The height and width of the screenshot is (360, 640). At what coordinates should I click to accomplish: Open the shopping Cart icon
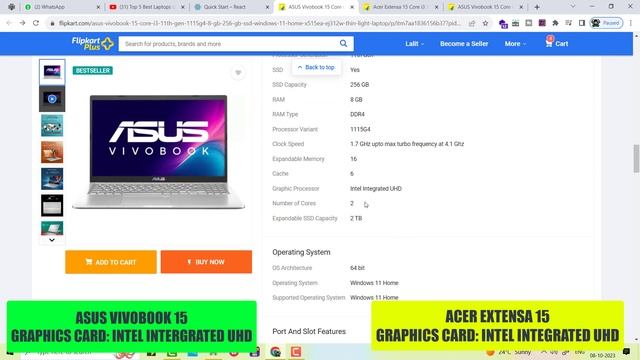[549, 42]
